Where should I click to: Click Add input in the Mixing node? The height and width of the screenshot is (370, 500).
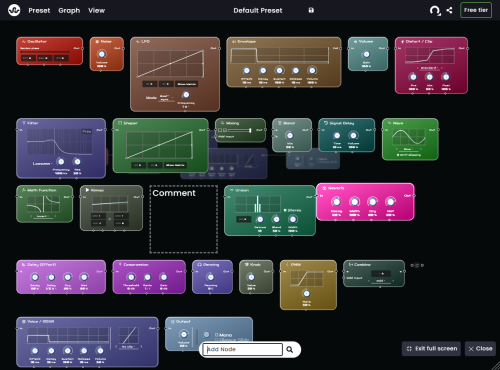click(x=226, y=137)
